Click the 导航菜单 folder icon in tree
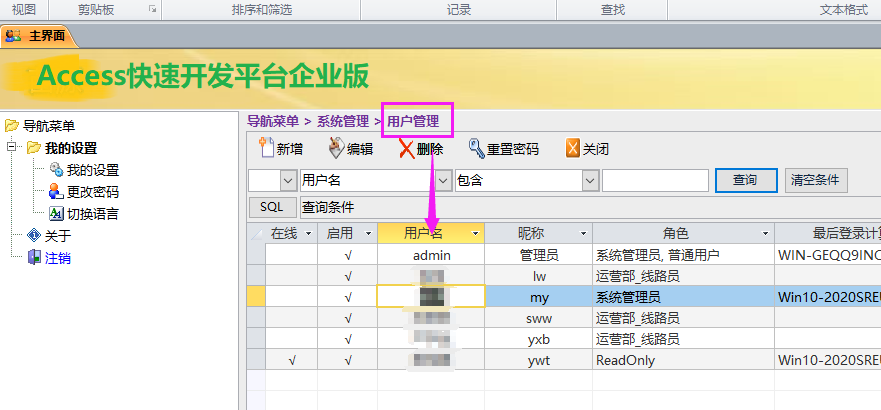This screenshot has width=881, height=410. [x=12, y=125]
